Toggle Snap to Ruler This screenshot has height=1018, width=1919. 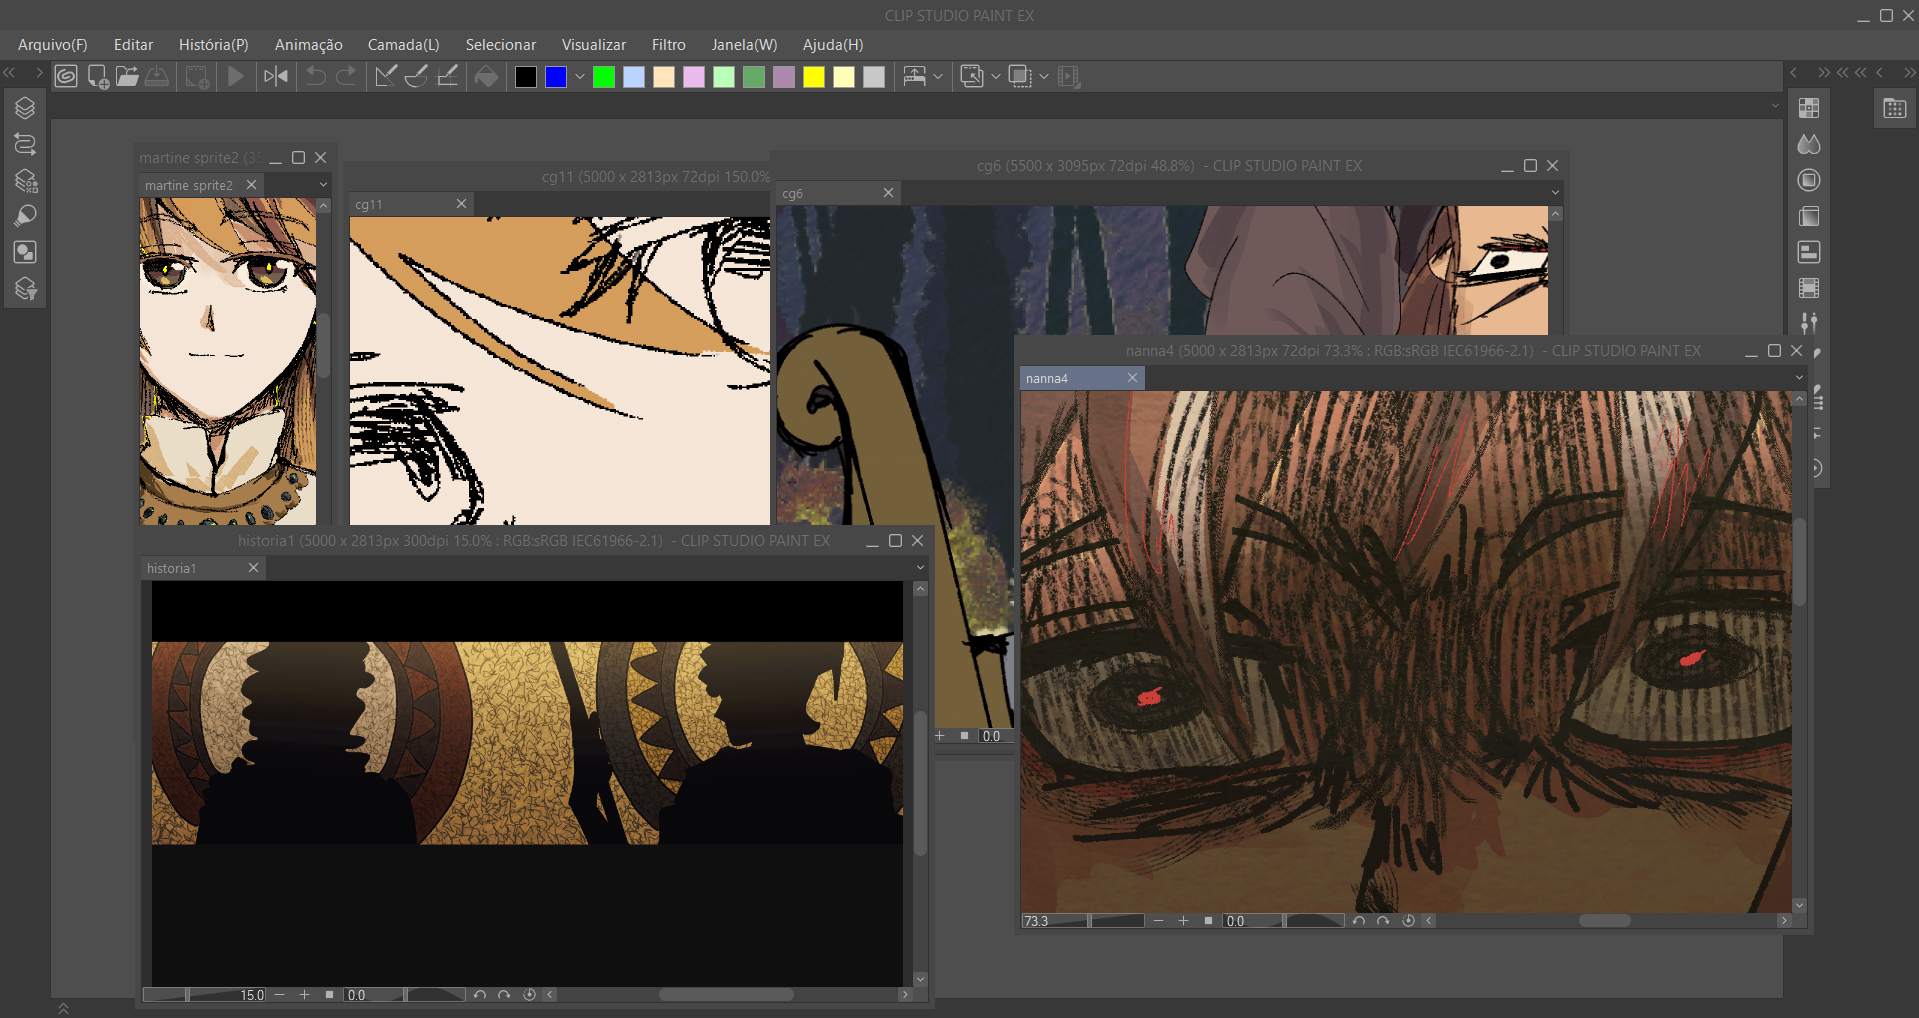[x=385, y=77]
